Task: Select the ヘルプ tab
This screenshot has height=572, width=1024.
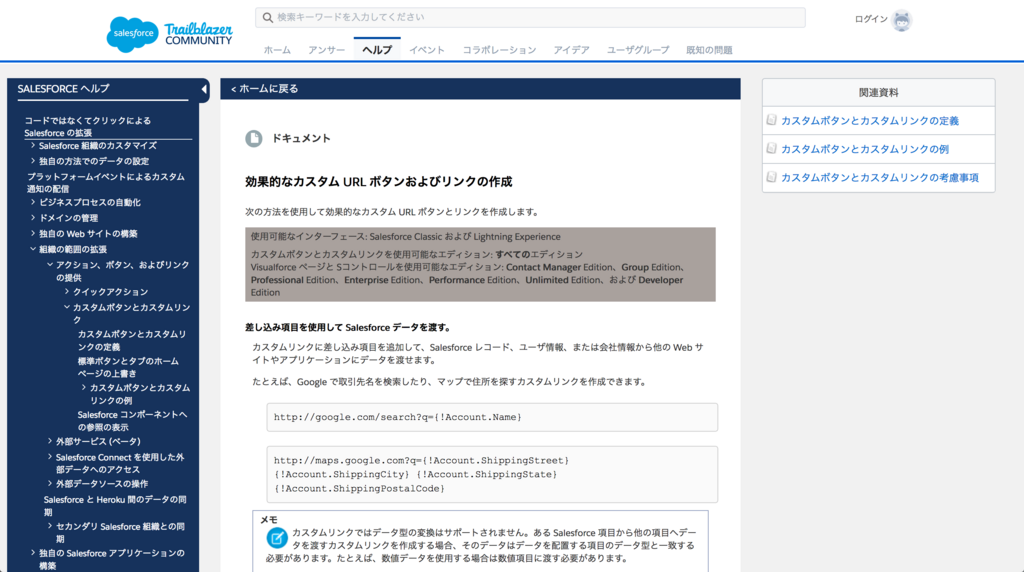Action: [377, 50]
